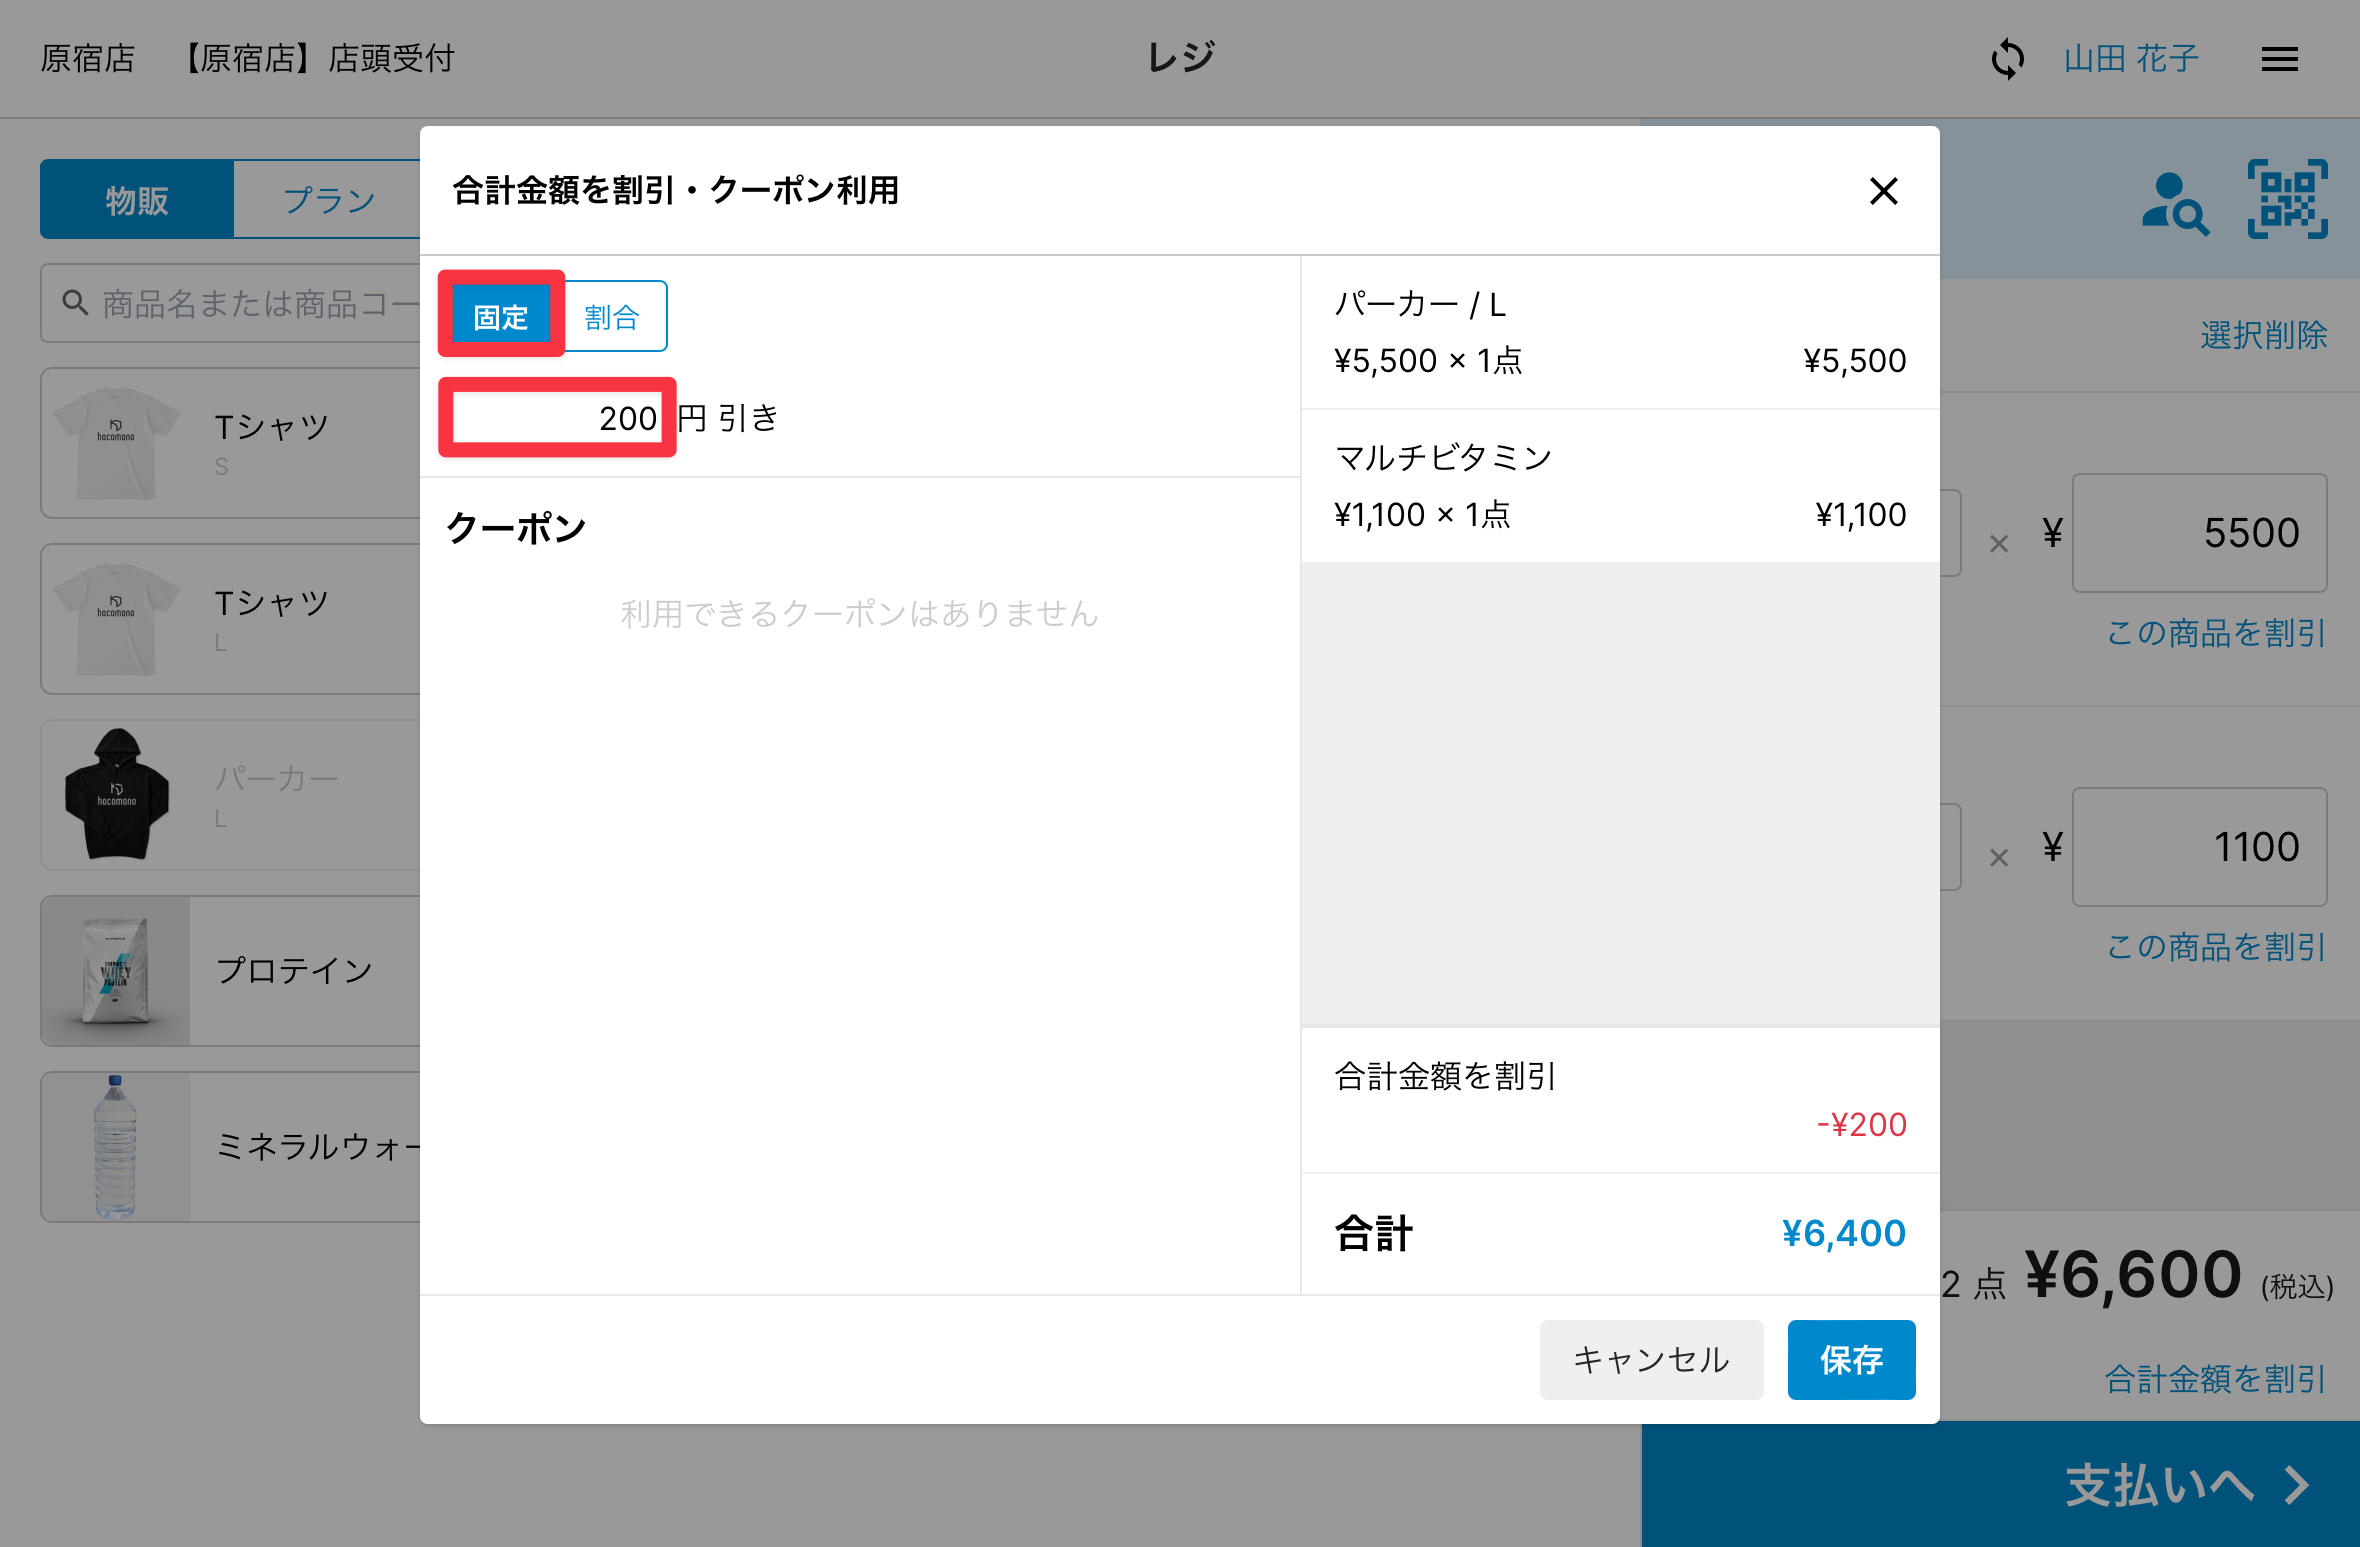Remove the ¥5500 item with its × icon
The width and height of the screenshot is (2360, 1547).
pyautogui.click(x=1998, y=544)
